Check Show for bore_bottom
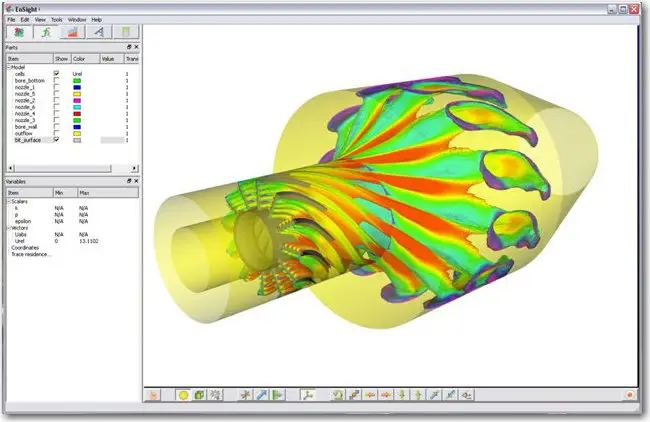Image resolution: width=650 pixels, height=422 pixels. 56,80
